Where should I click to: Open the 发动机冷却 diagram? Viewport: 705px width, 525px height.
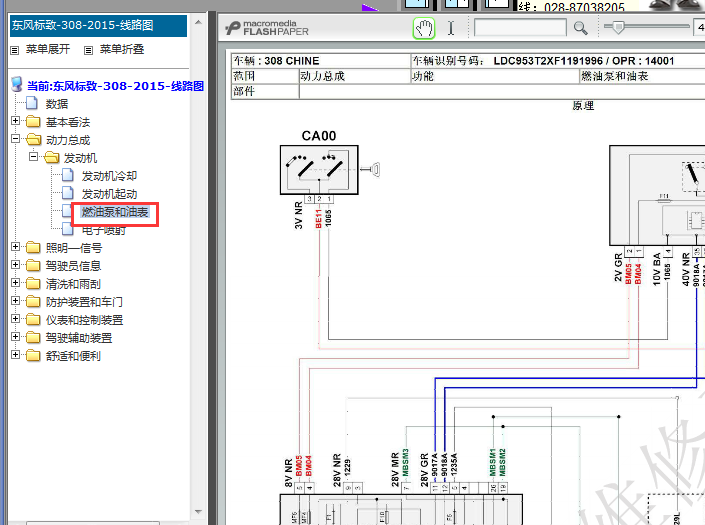109,176
